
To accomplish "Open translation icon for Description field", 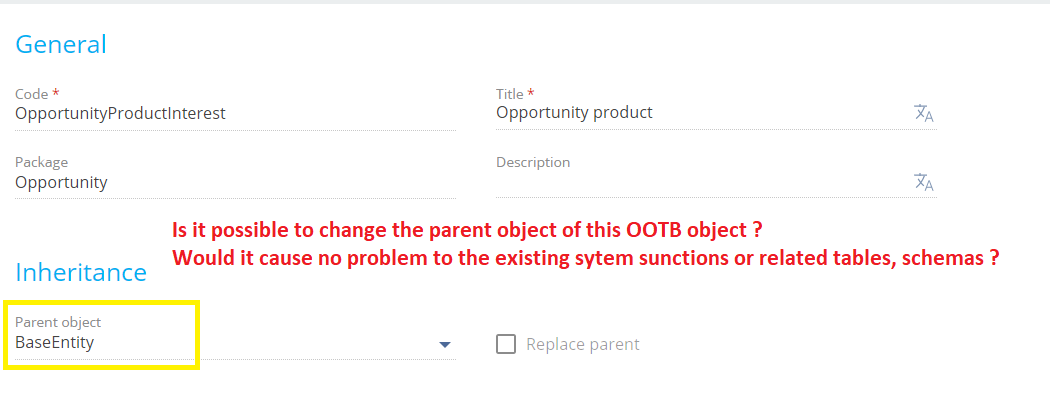I will click(923, 182).
